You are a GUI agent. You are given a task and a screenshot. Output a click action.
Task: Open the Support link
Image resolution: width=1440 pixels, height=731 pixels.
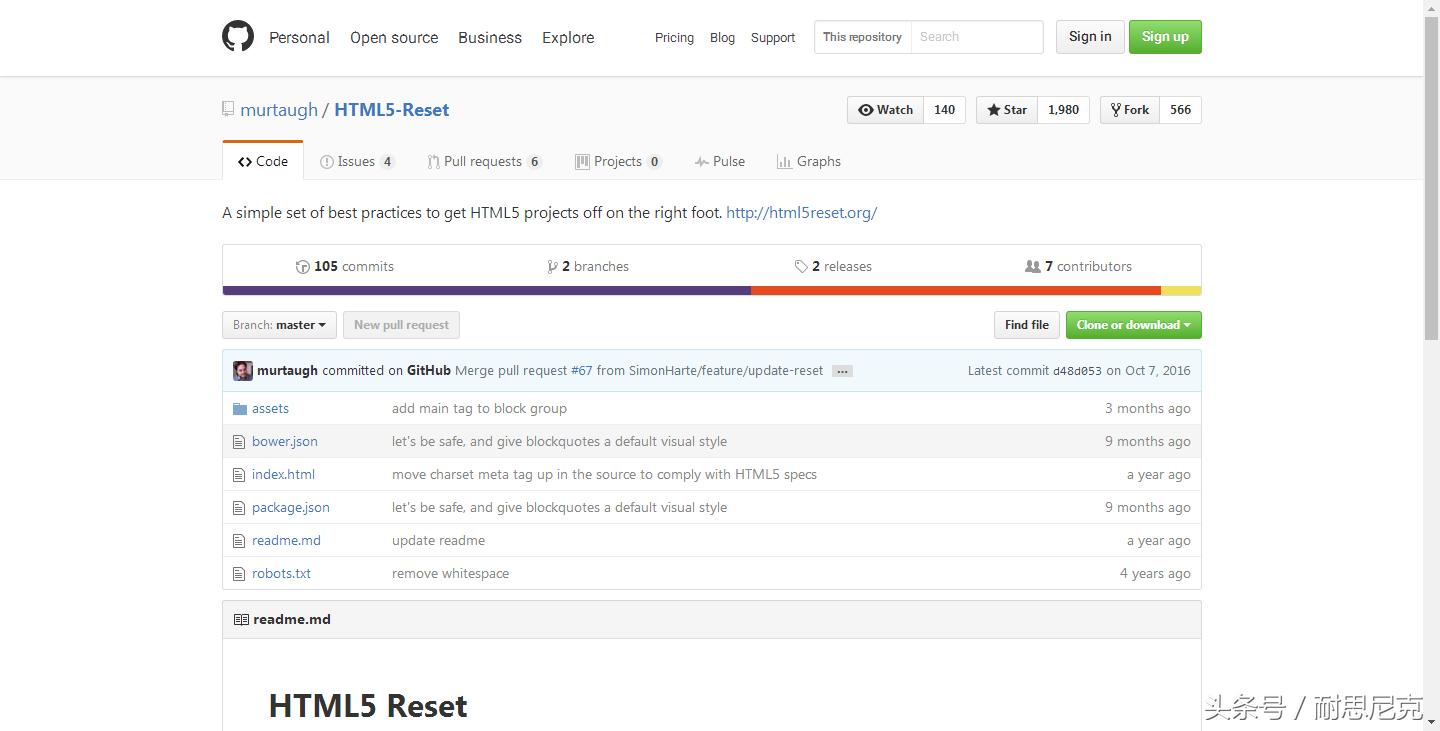(x=773, y=37)
